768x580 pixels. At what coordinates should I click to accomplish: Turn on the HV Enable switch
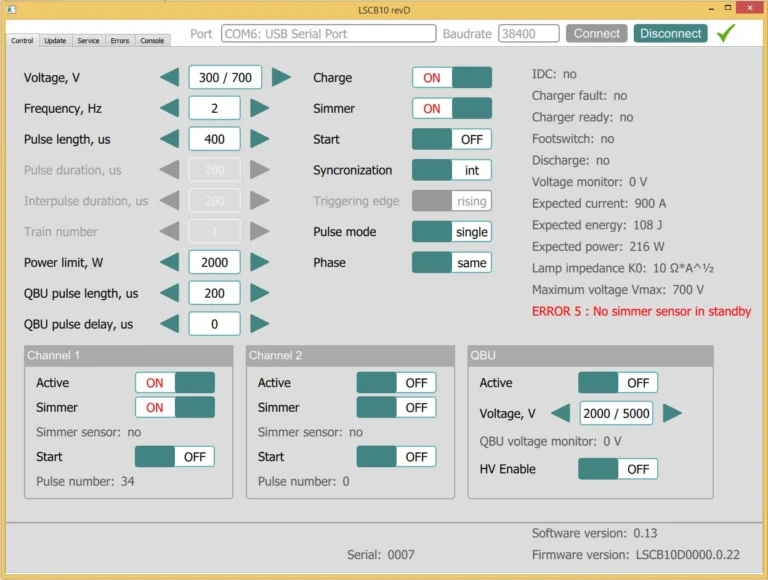pos(618,469)
